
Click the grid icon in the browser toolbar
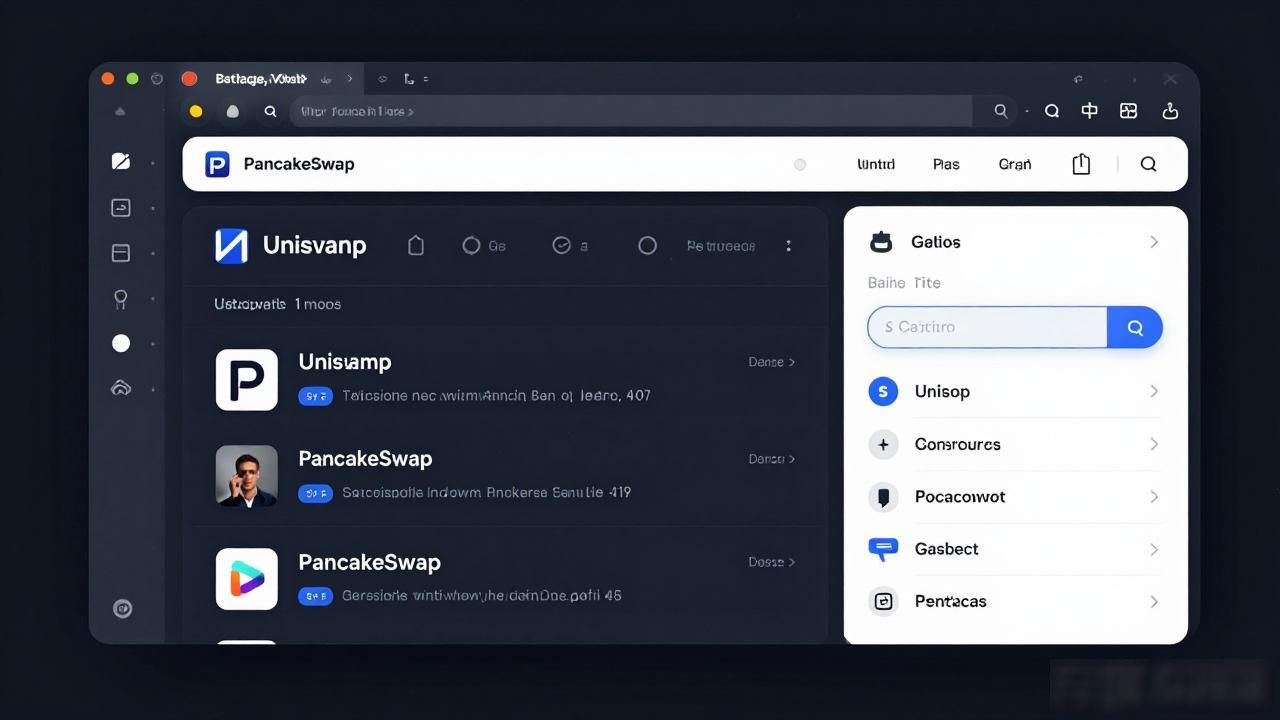pos(1129,111)
